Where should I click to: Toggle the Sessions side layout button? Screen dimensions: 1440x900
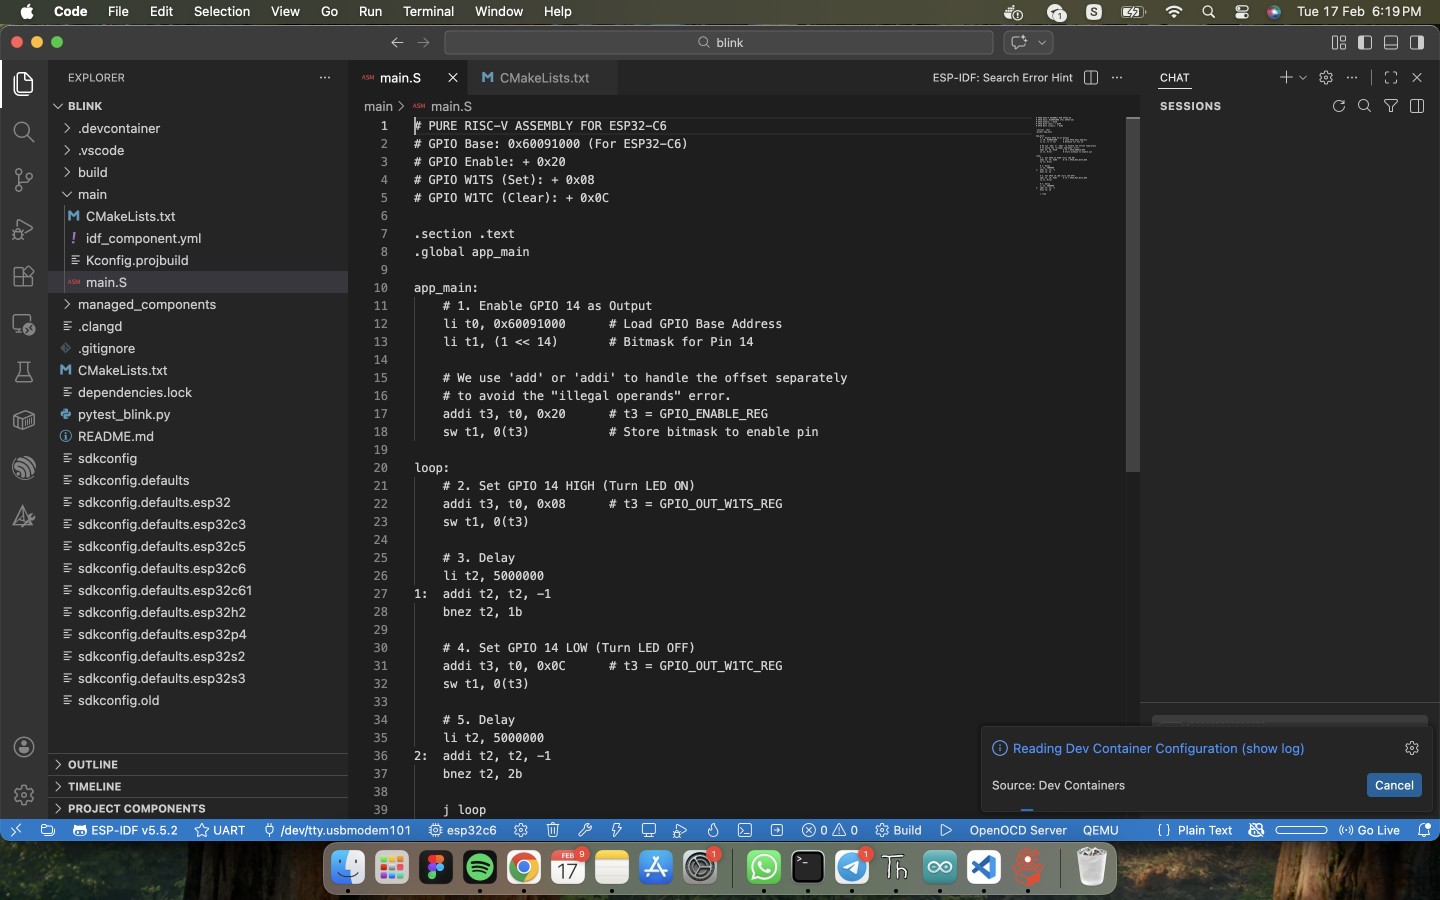click(1417, 106)
